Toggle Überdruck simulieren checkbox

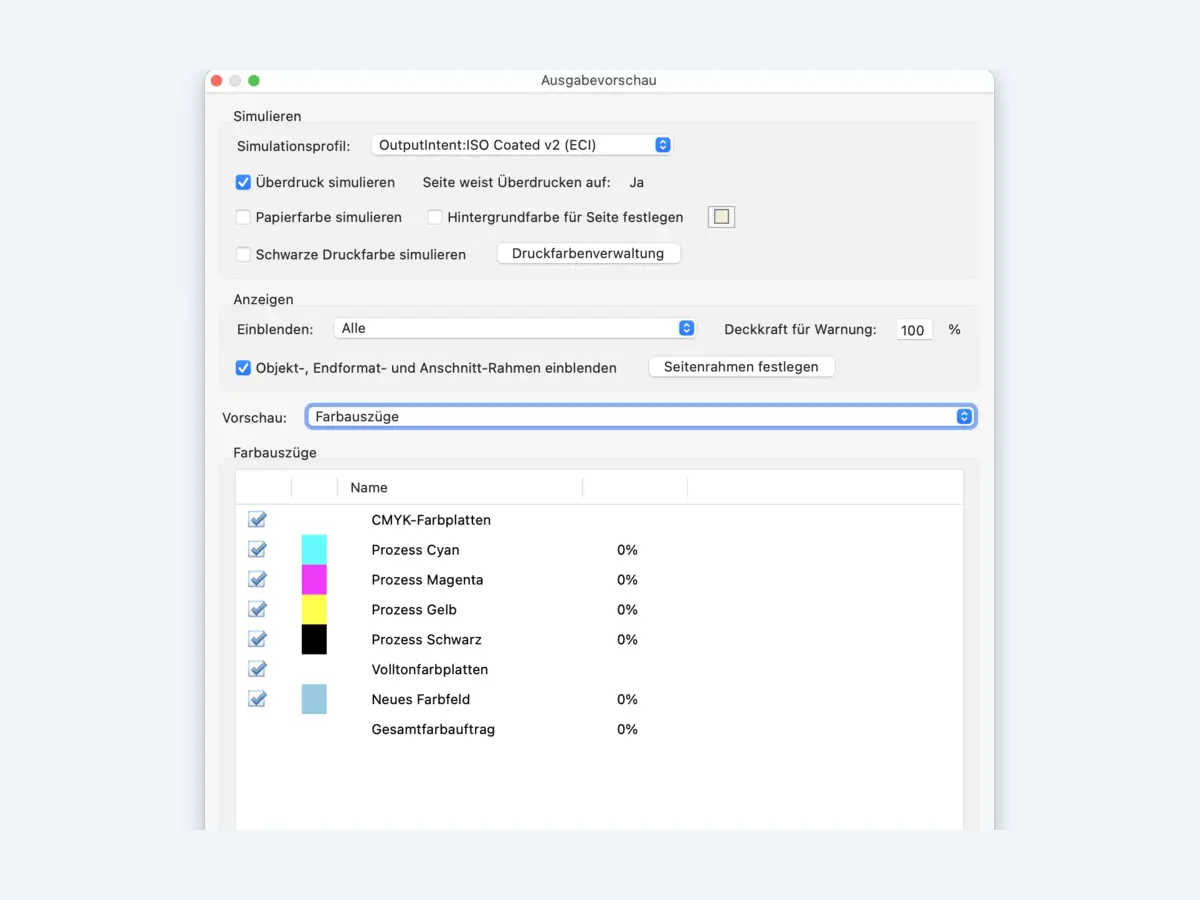[243, 182]
